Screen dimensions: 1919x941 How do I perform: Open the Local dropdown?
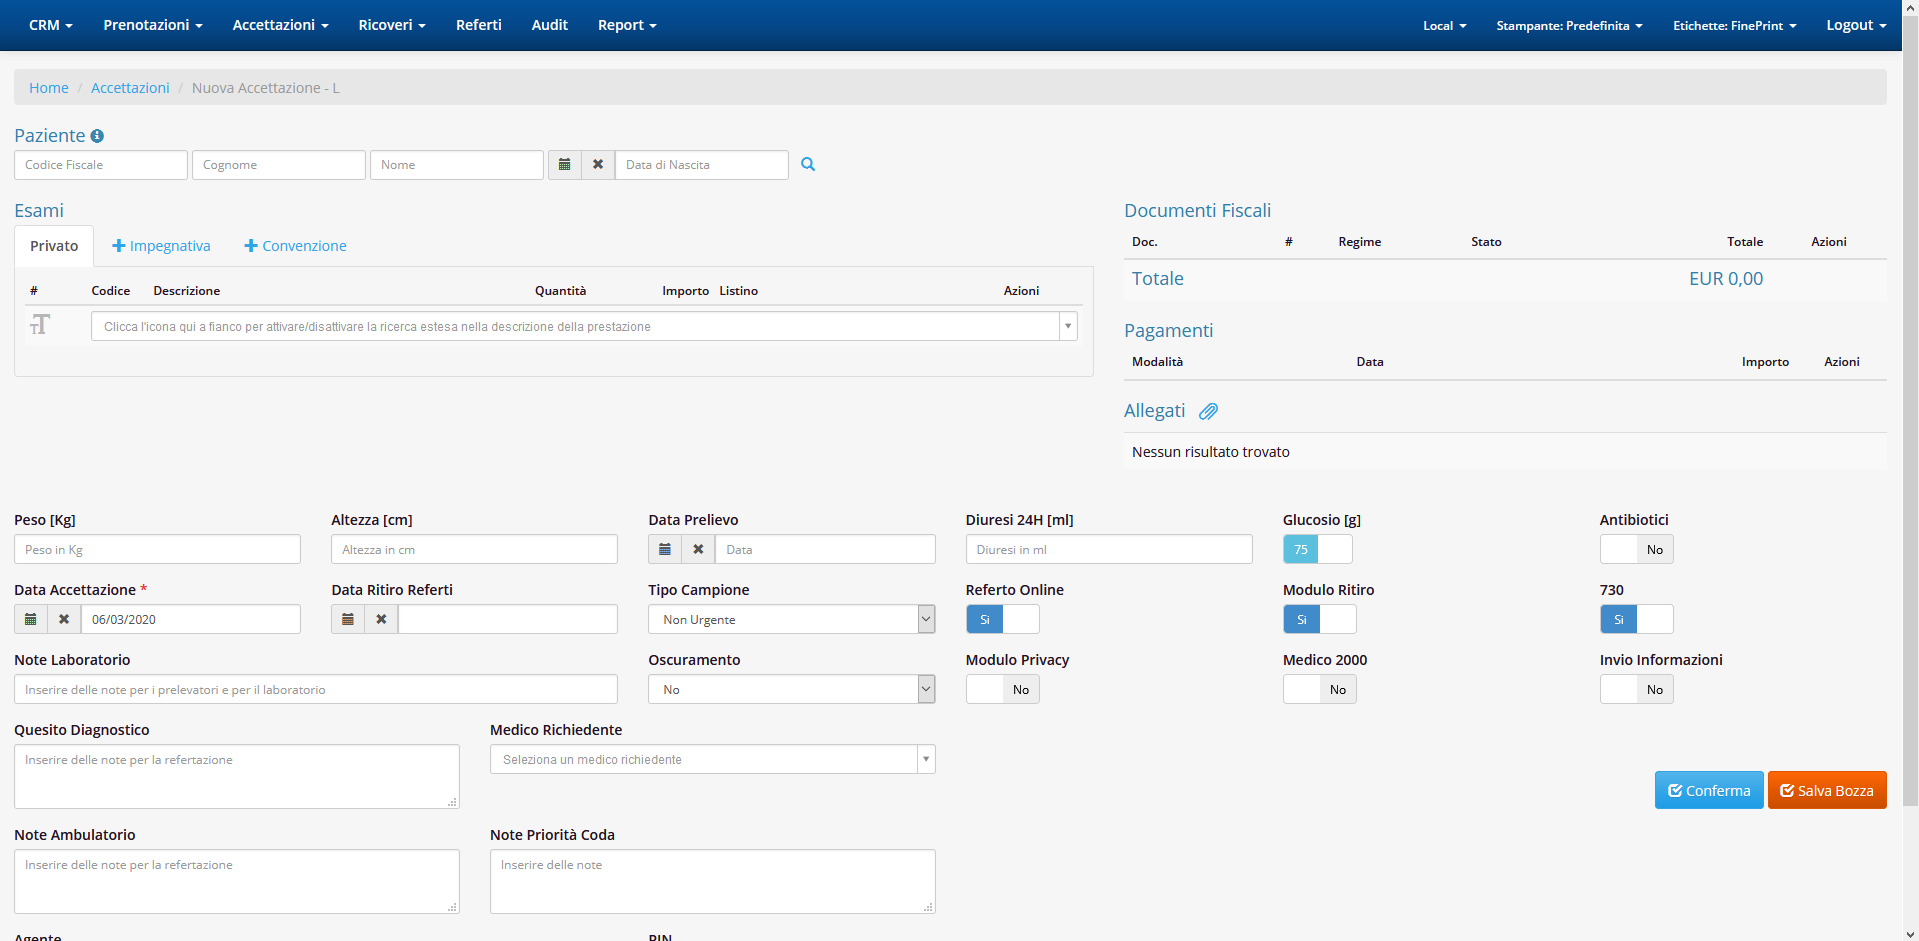(1445, 25)
